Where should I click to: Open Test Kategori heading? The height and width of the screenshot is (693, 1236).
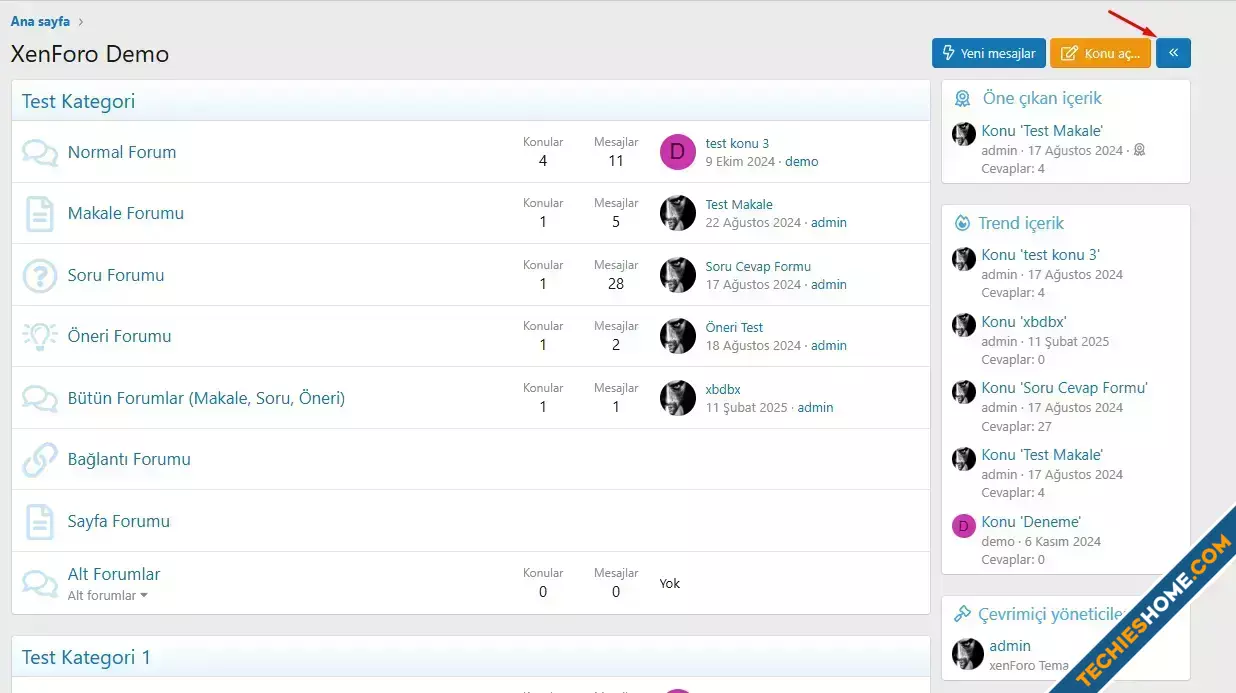pyautogui.click(x=79, y=101)
